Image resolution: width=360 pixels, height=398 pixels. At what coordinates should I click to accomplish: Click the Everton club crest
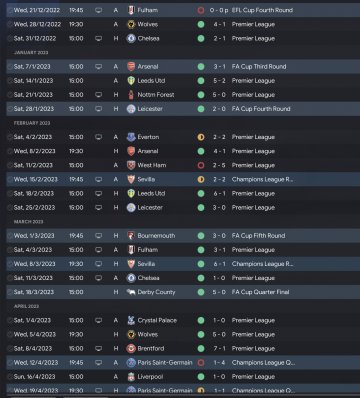pyautogui.click(x=131, y=137)
